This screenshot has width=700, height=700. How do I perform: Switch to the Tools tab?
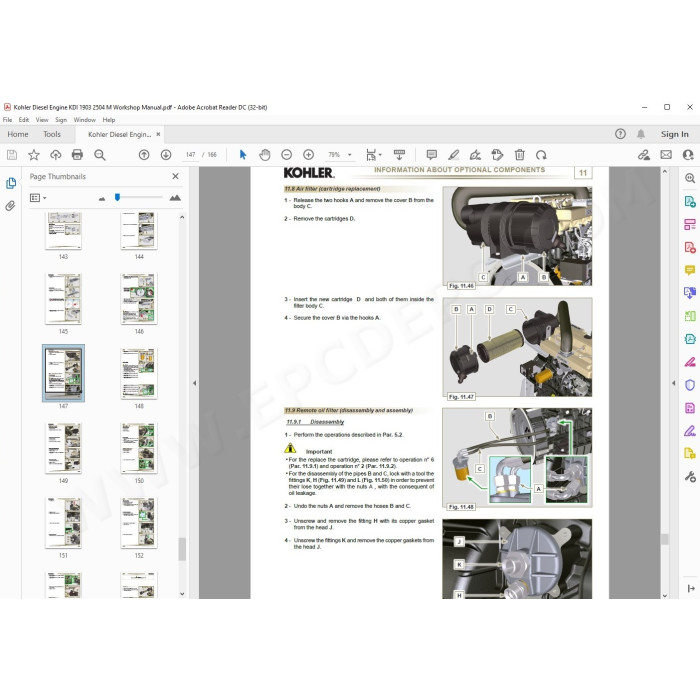click(x=52, y=134)
